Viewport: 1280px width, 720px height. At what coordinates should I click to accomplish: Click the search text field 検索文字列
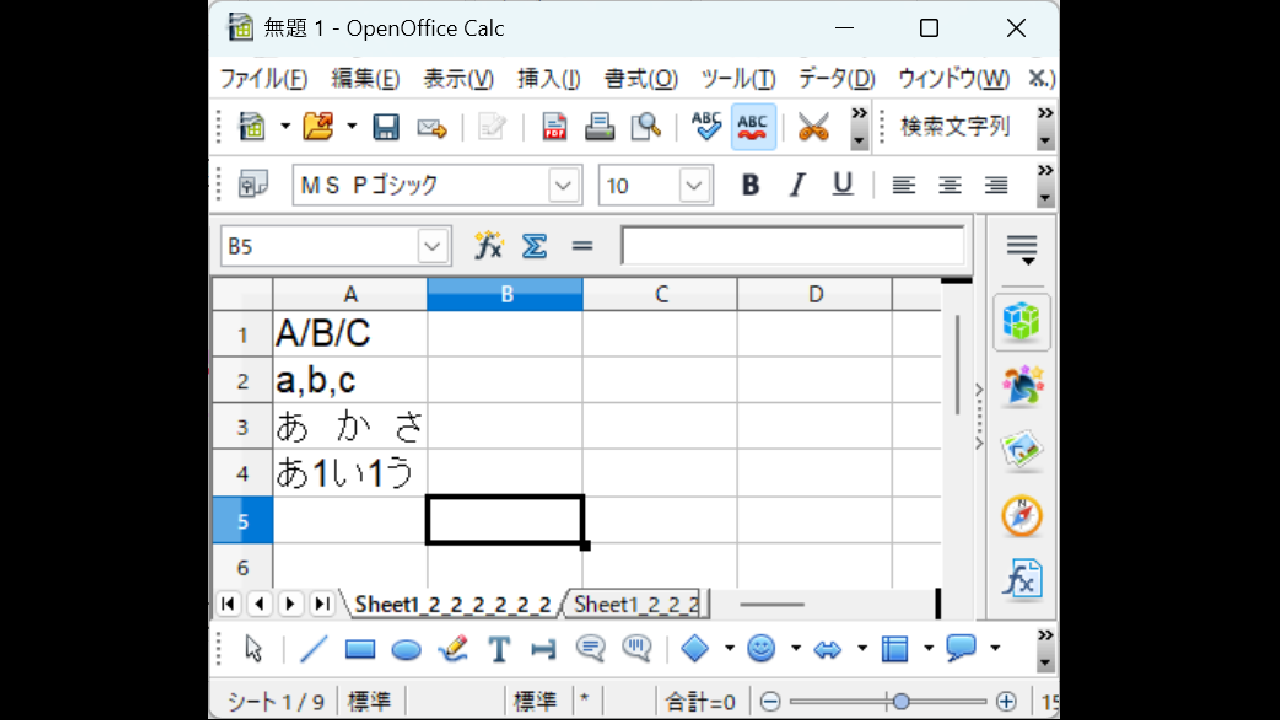pos(957,127)
